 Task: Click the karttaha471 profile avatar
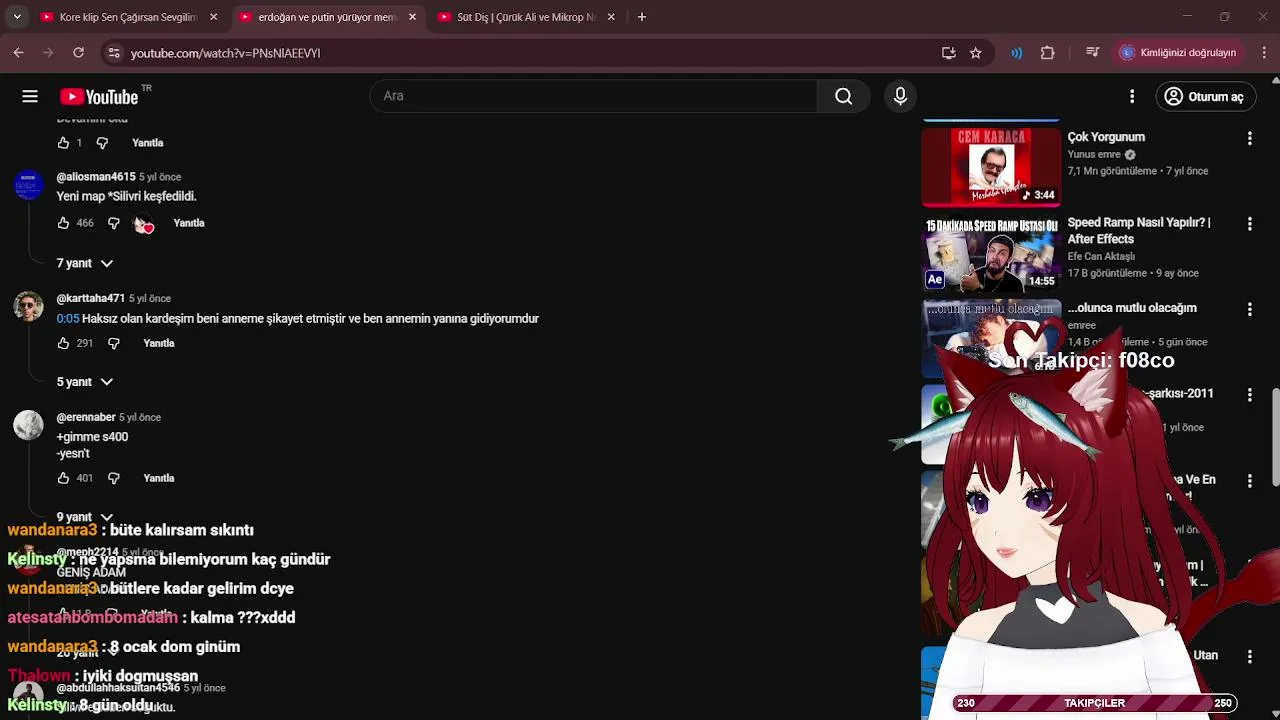pos(28,306)
